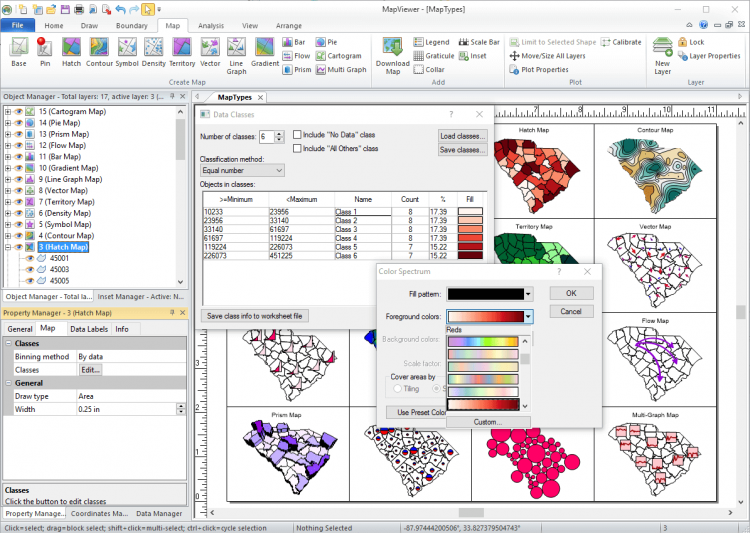Viewport: 750px width, 533px height.
Task: Open the Data Labels property tab
Action: [89, 329]
